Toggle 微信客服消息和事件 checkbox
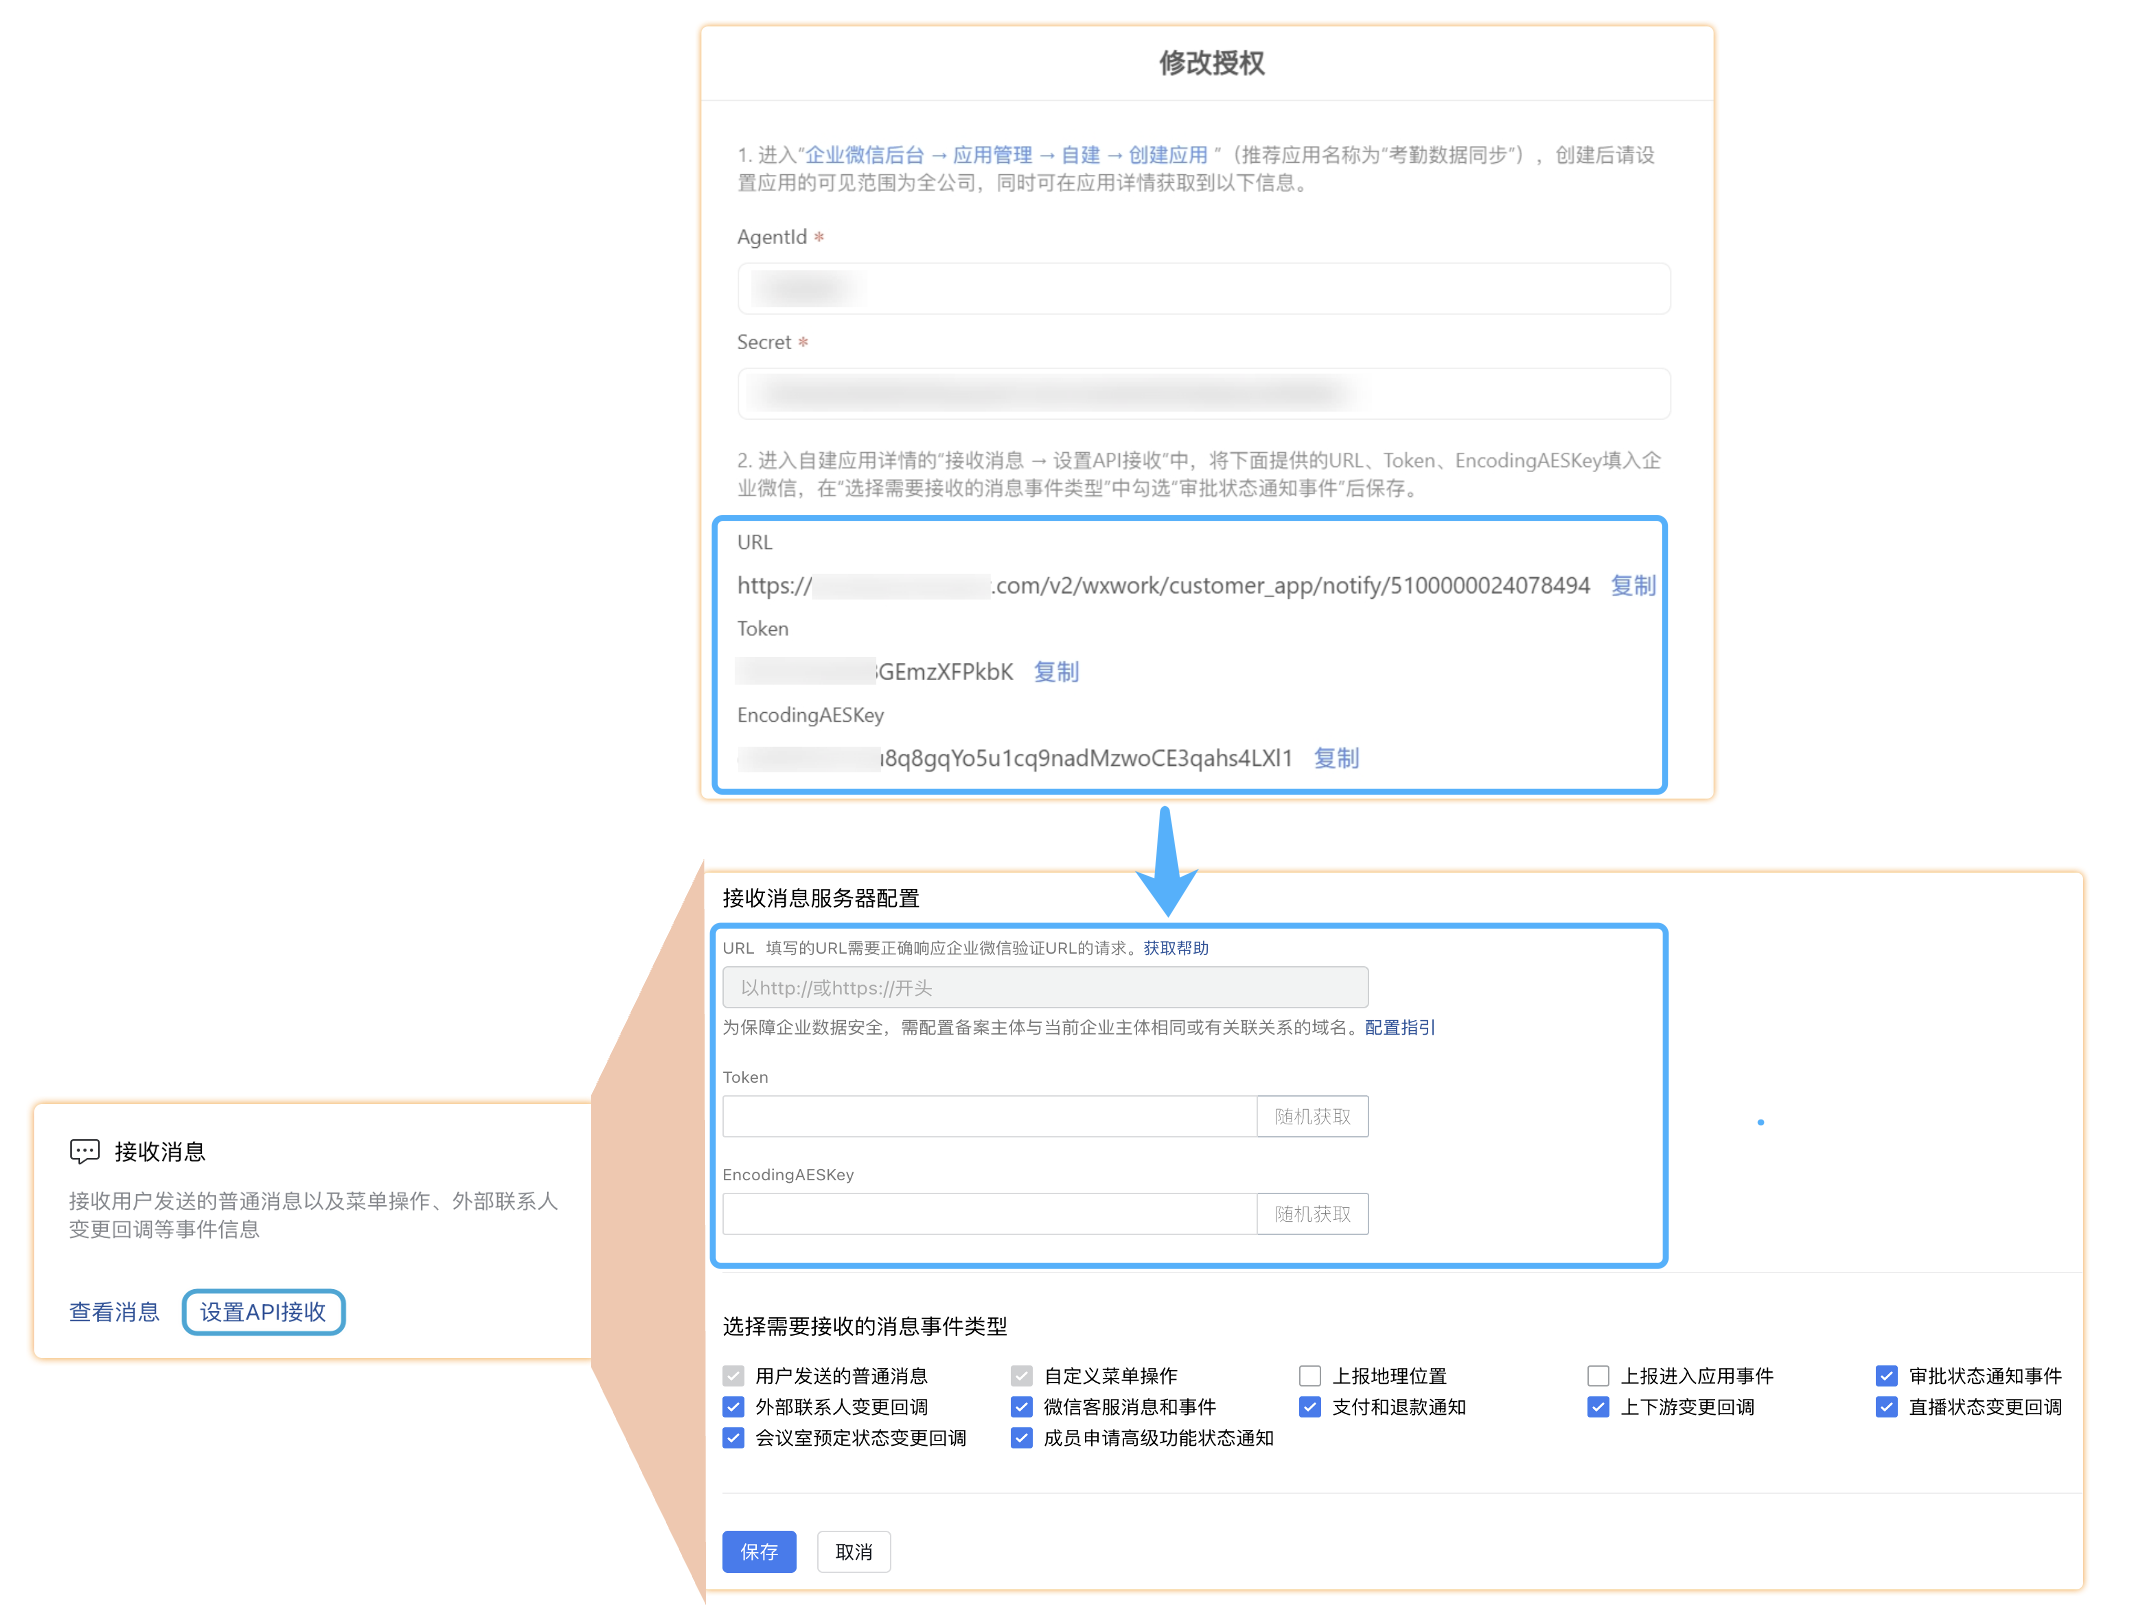 pyautogui.click(x=1021, y=1407)
